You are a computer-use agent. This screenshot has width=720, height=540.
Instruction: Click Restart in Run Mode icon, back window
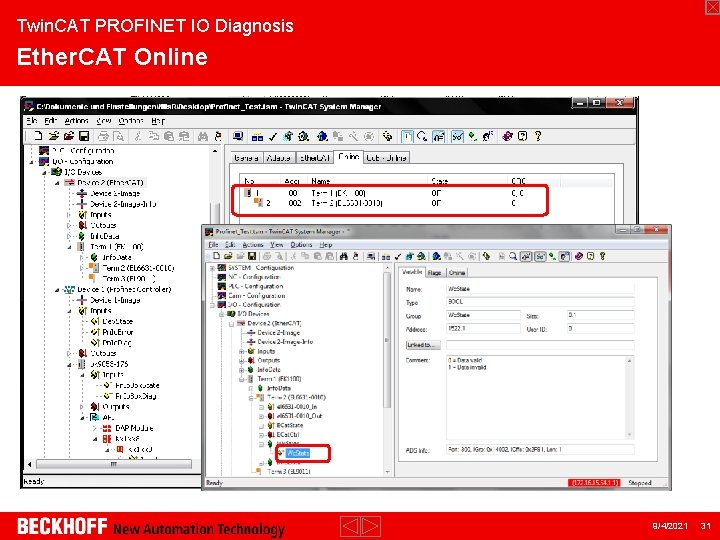pyautogui.click(x=303, y=136)
